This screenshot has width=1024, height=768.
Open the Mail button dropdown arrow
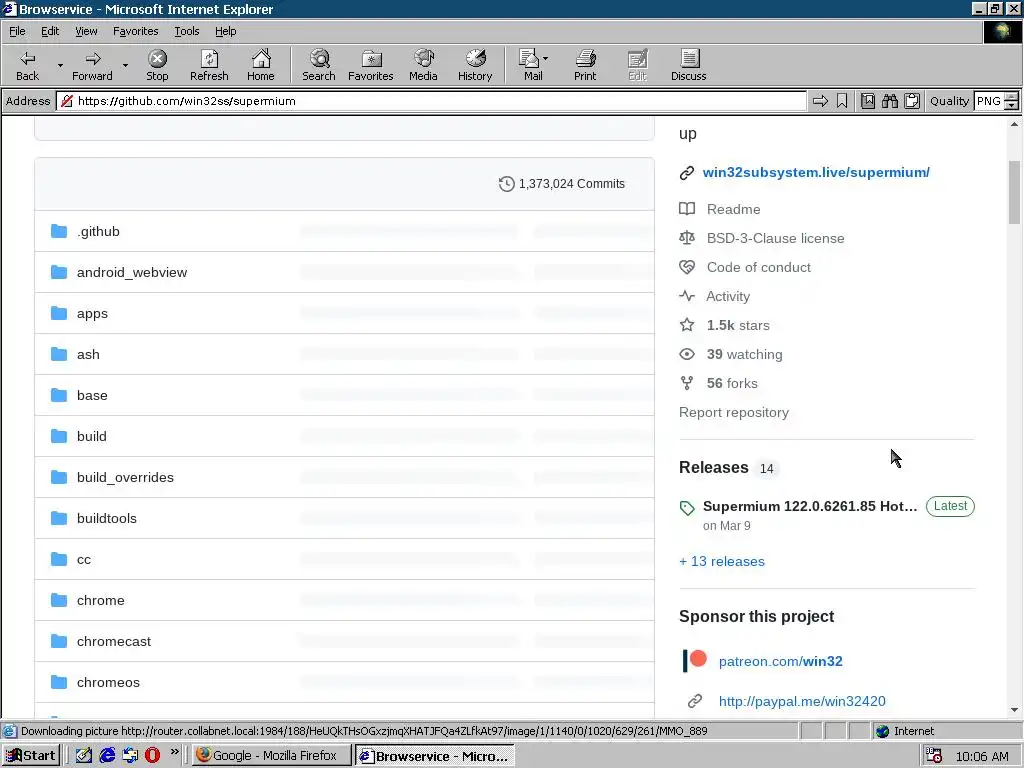546,59
